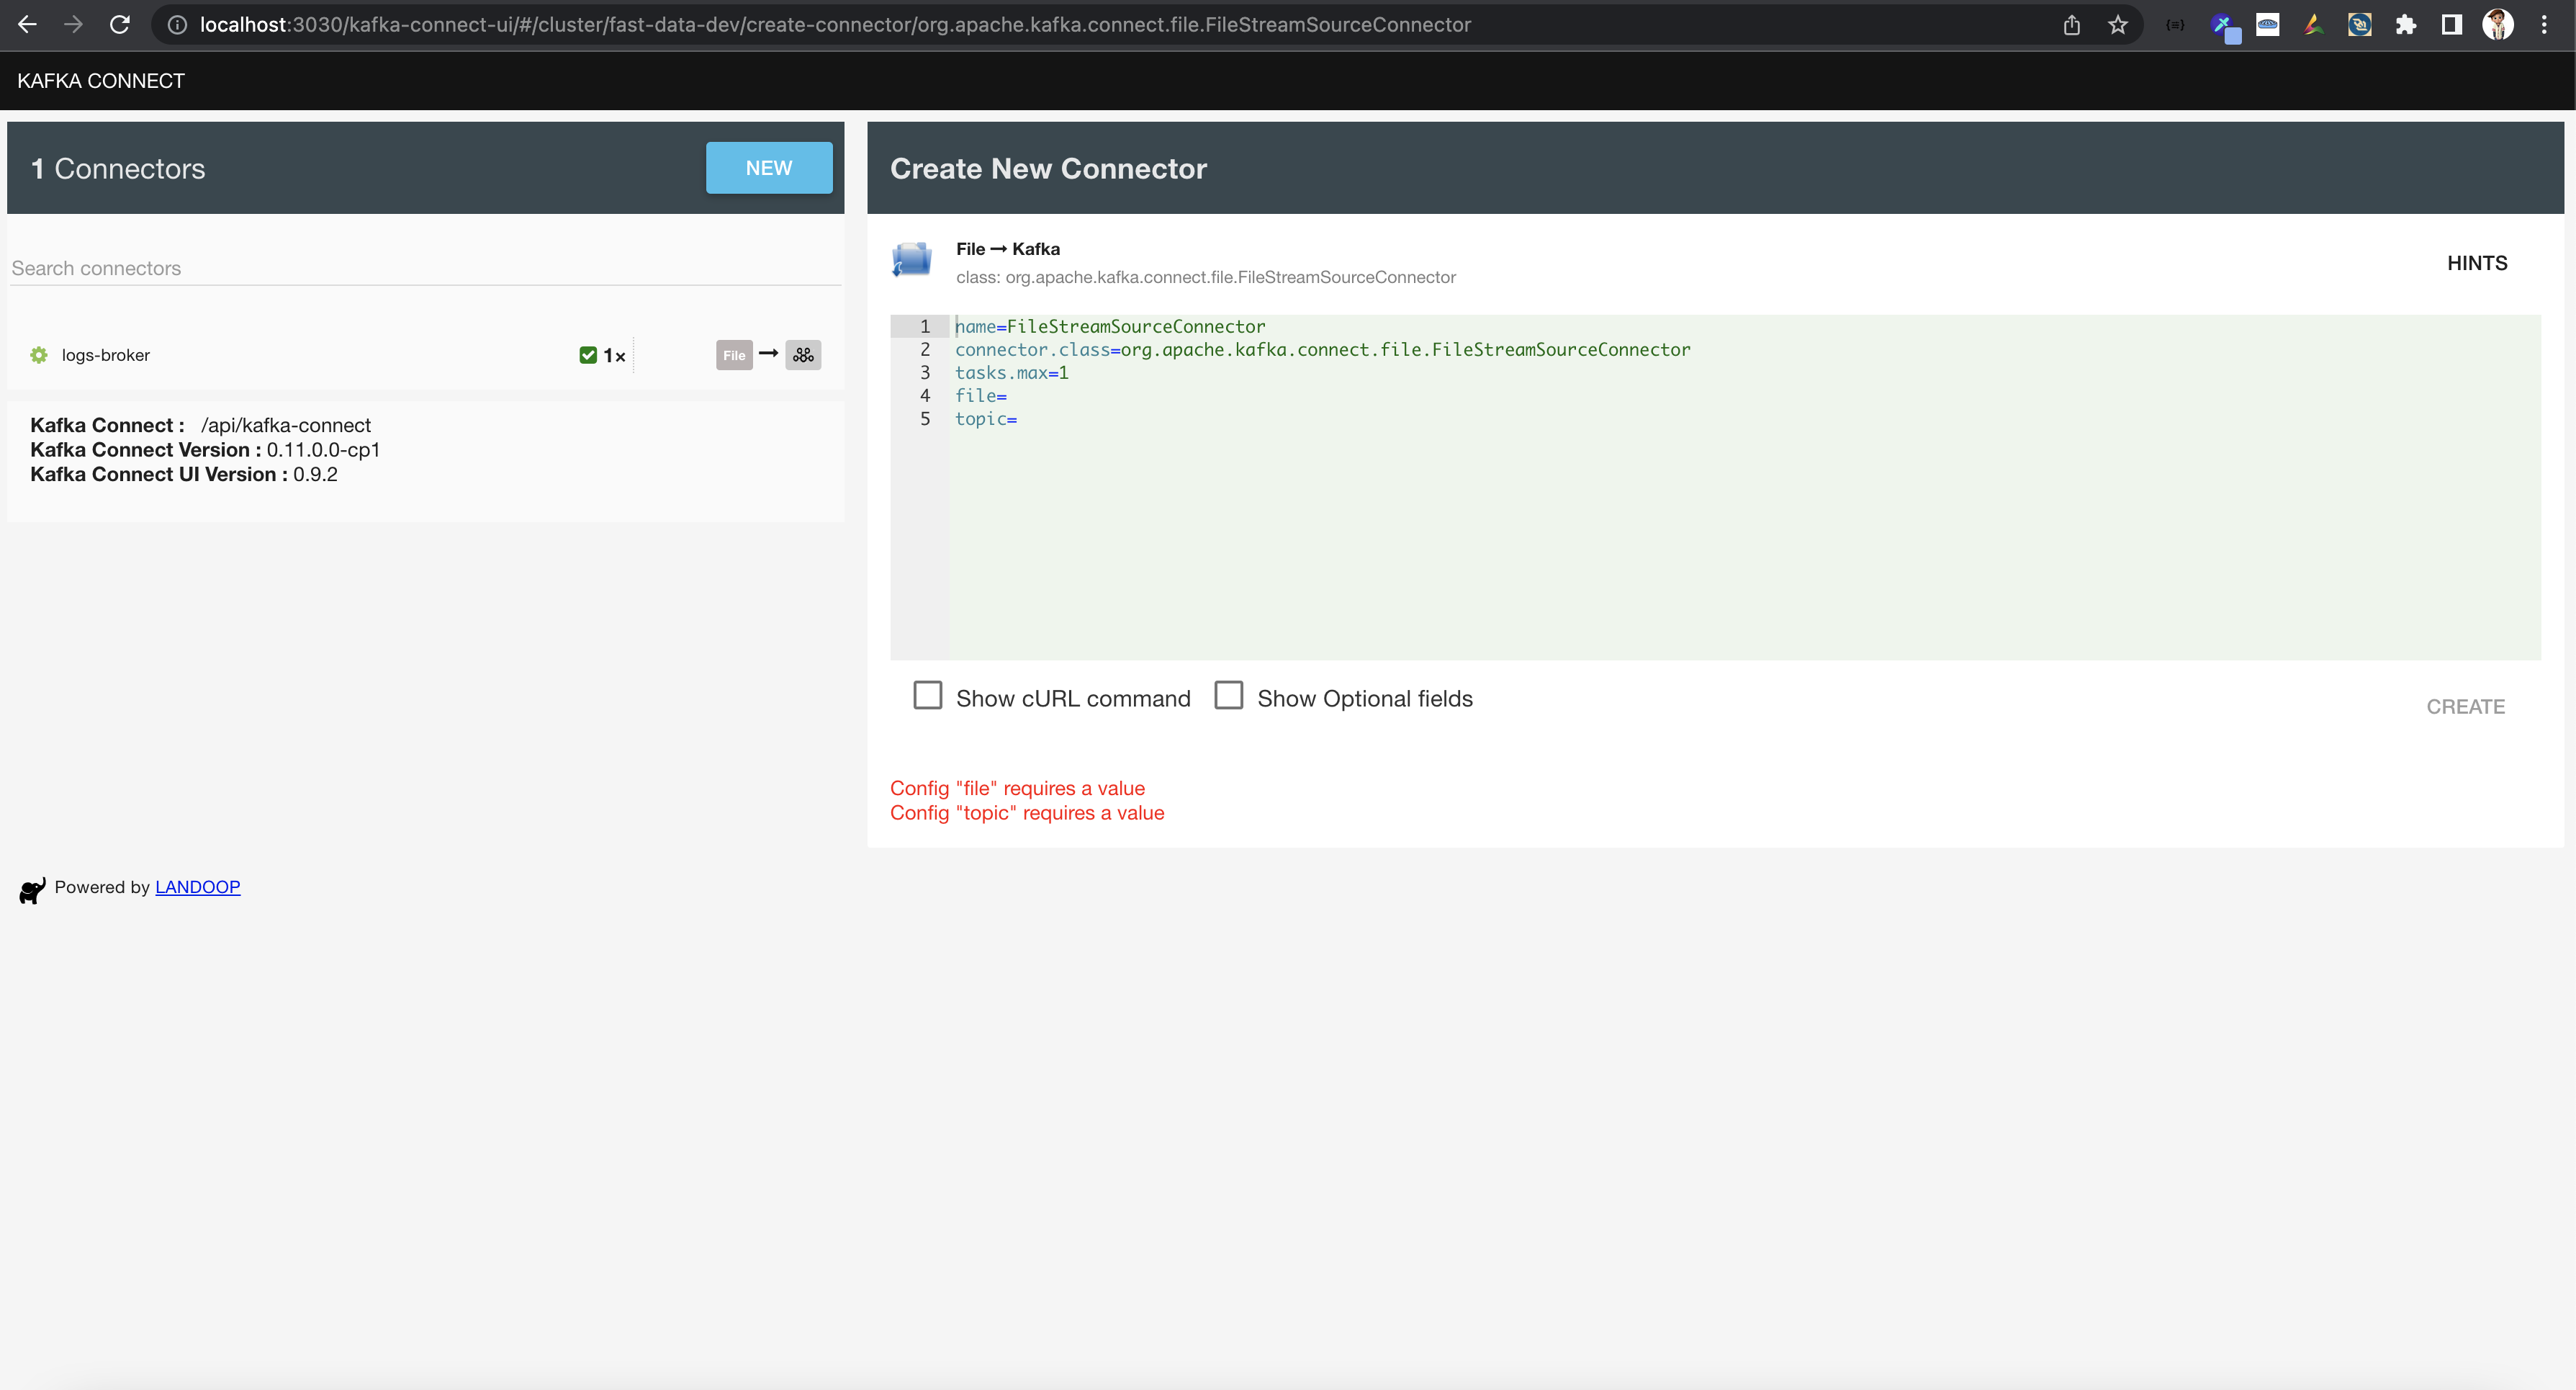Screen dimensions: 2576x1390
Task: Click the browser forward arrow
Action: (73, 25)
